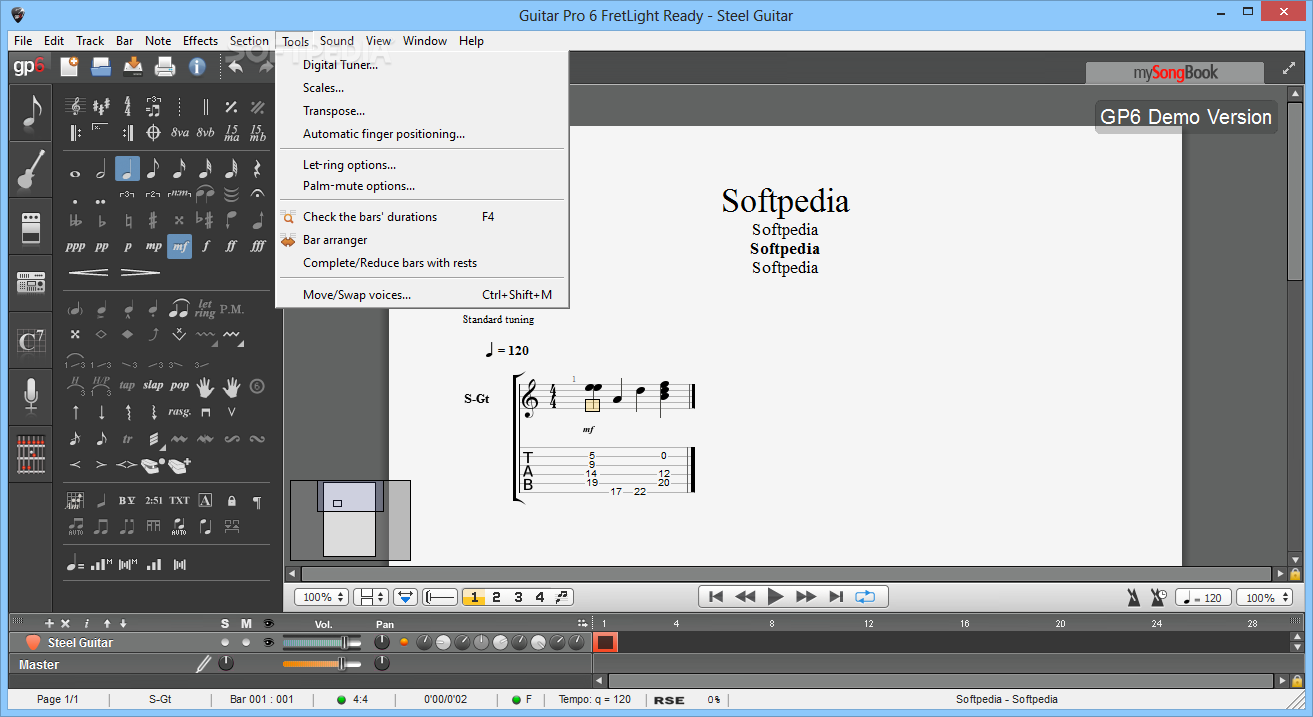Select the let ring effect

[205, 309]
